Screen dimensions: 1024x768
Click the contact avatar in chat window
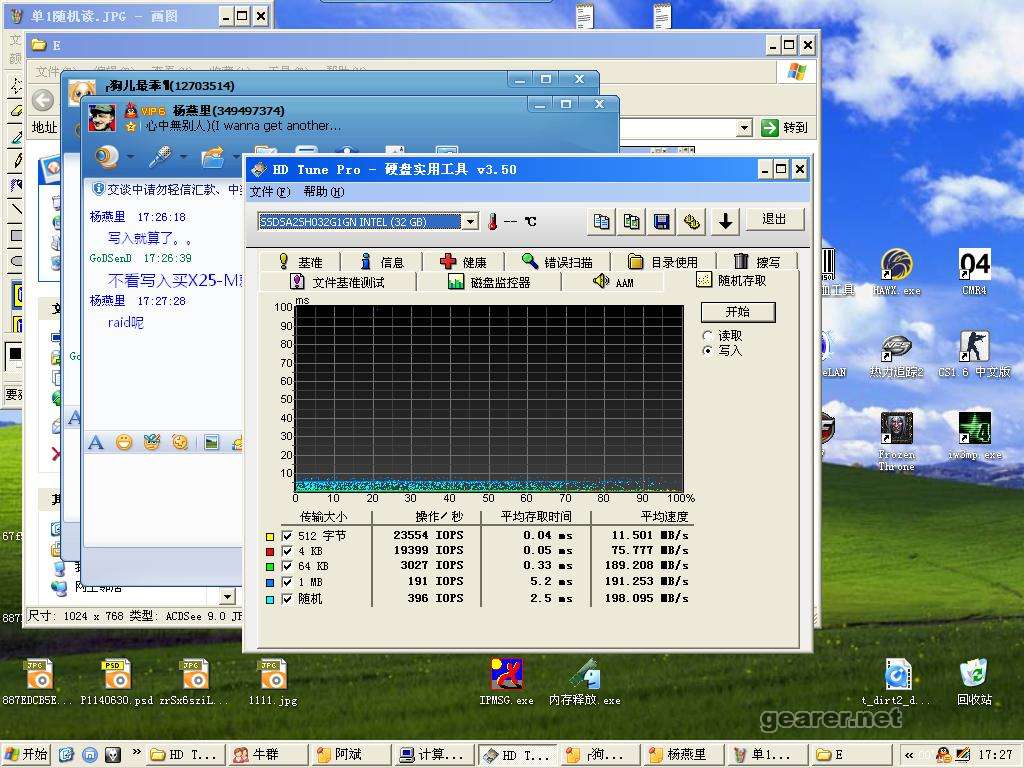[102, 118]
